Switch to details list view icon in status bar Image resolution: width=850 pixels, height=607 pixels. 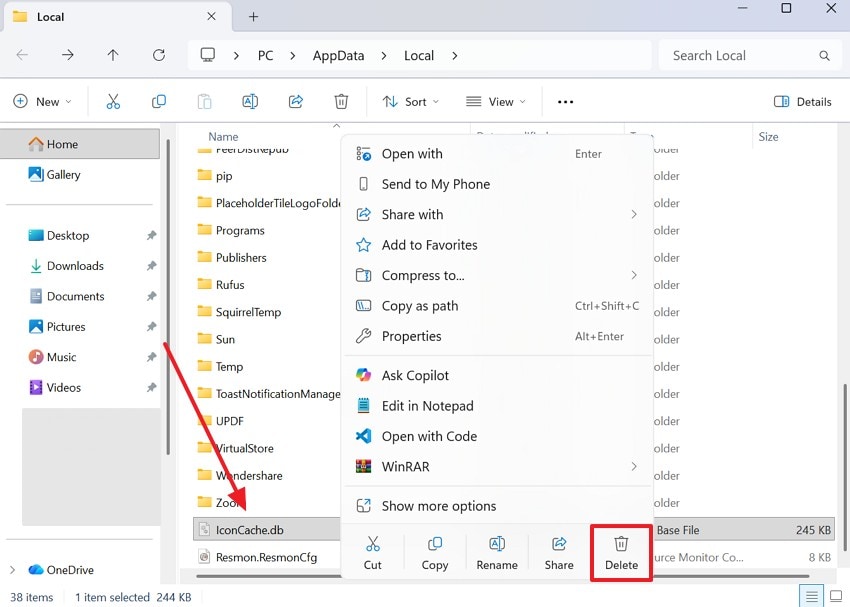coord(812,597)
